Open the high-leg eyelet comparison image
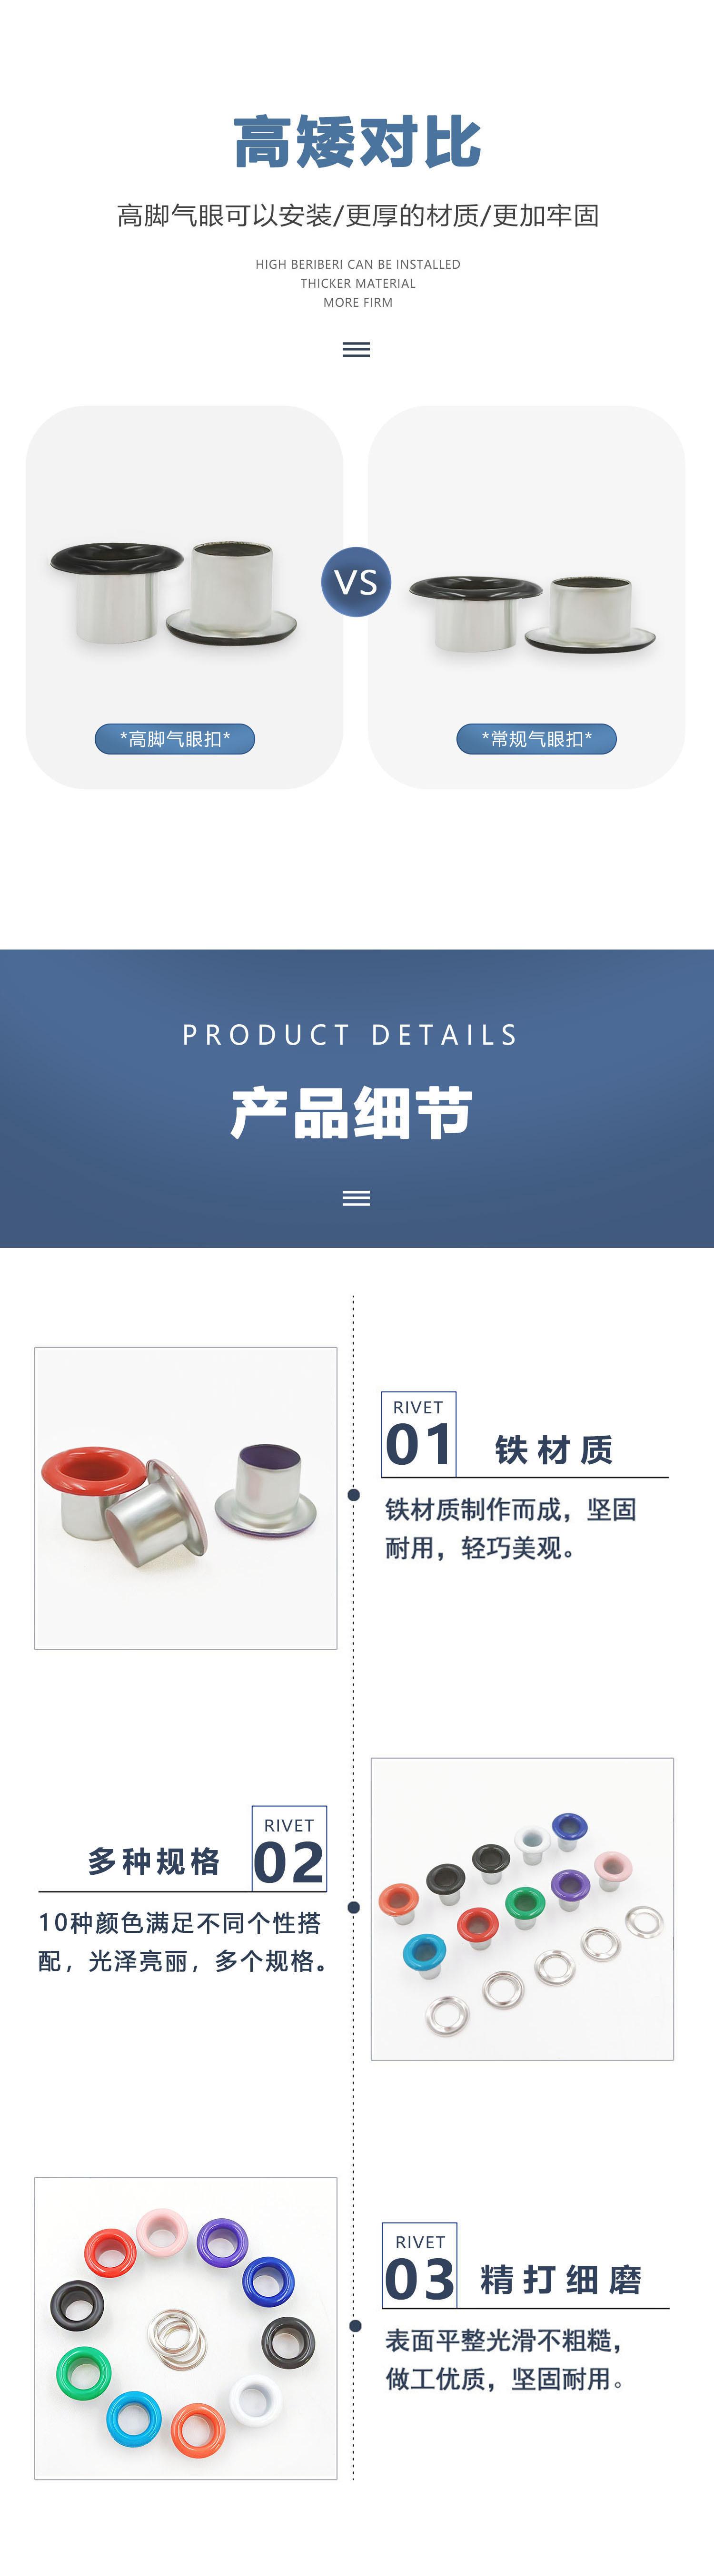 pos(184,597)
